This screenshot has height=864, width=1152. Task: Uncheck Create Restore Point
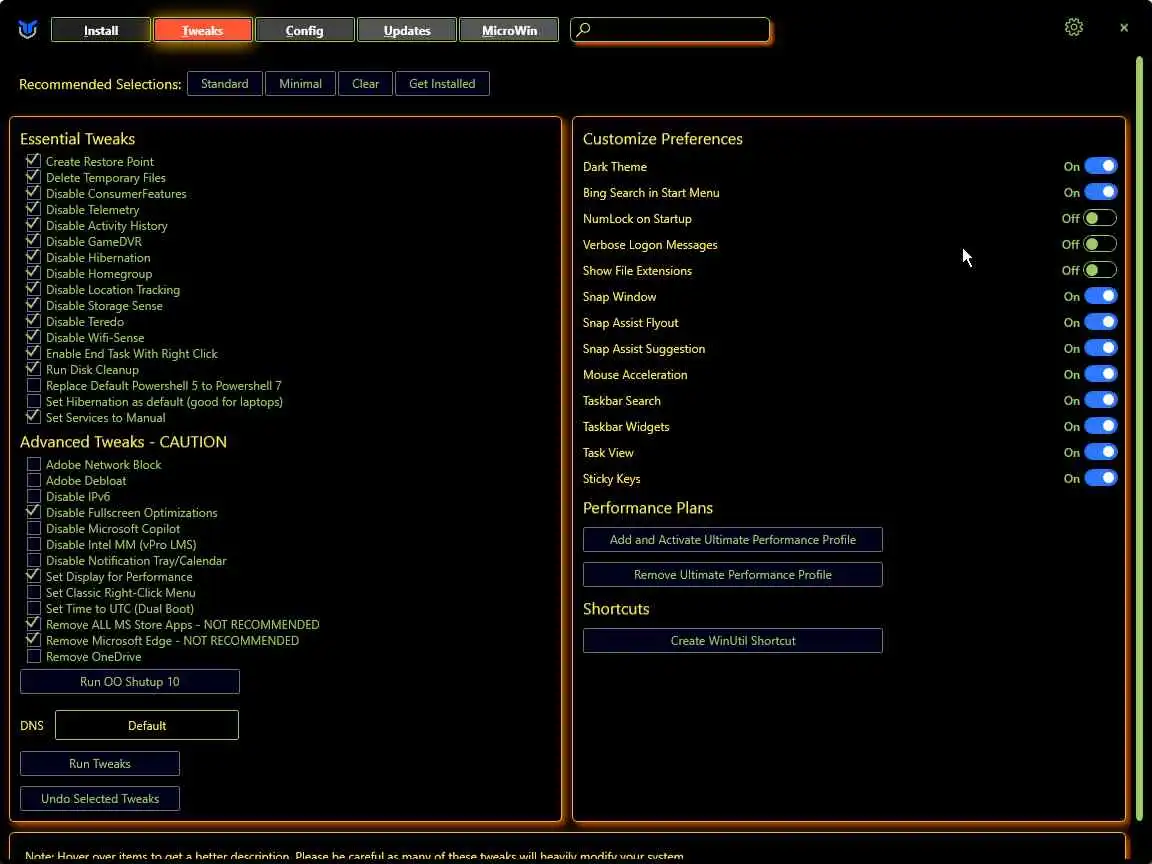coord(33,161)
